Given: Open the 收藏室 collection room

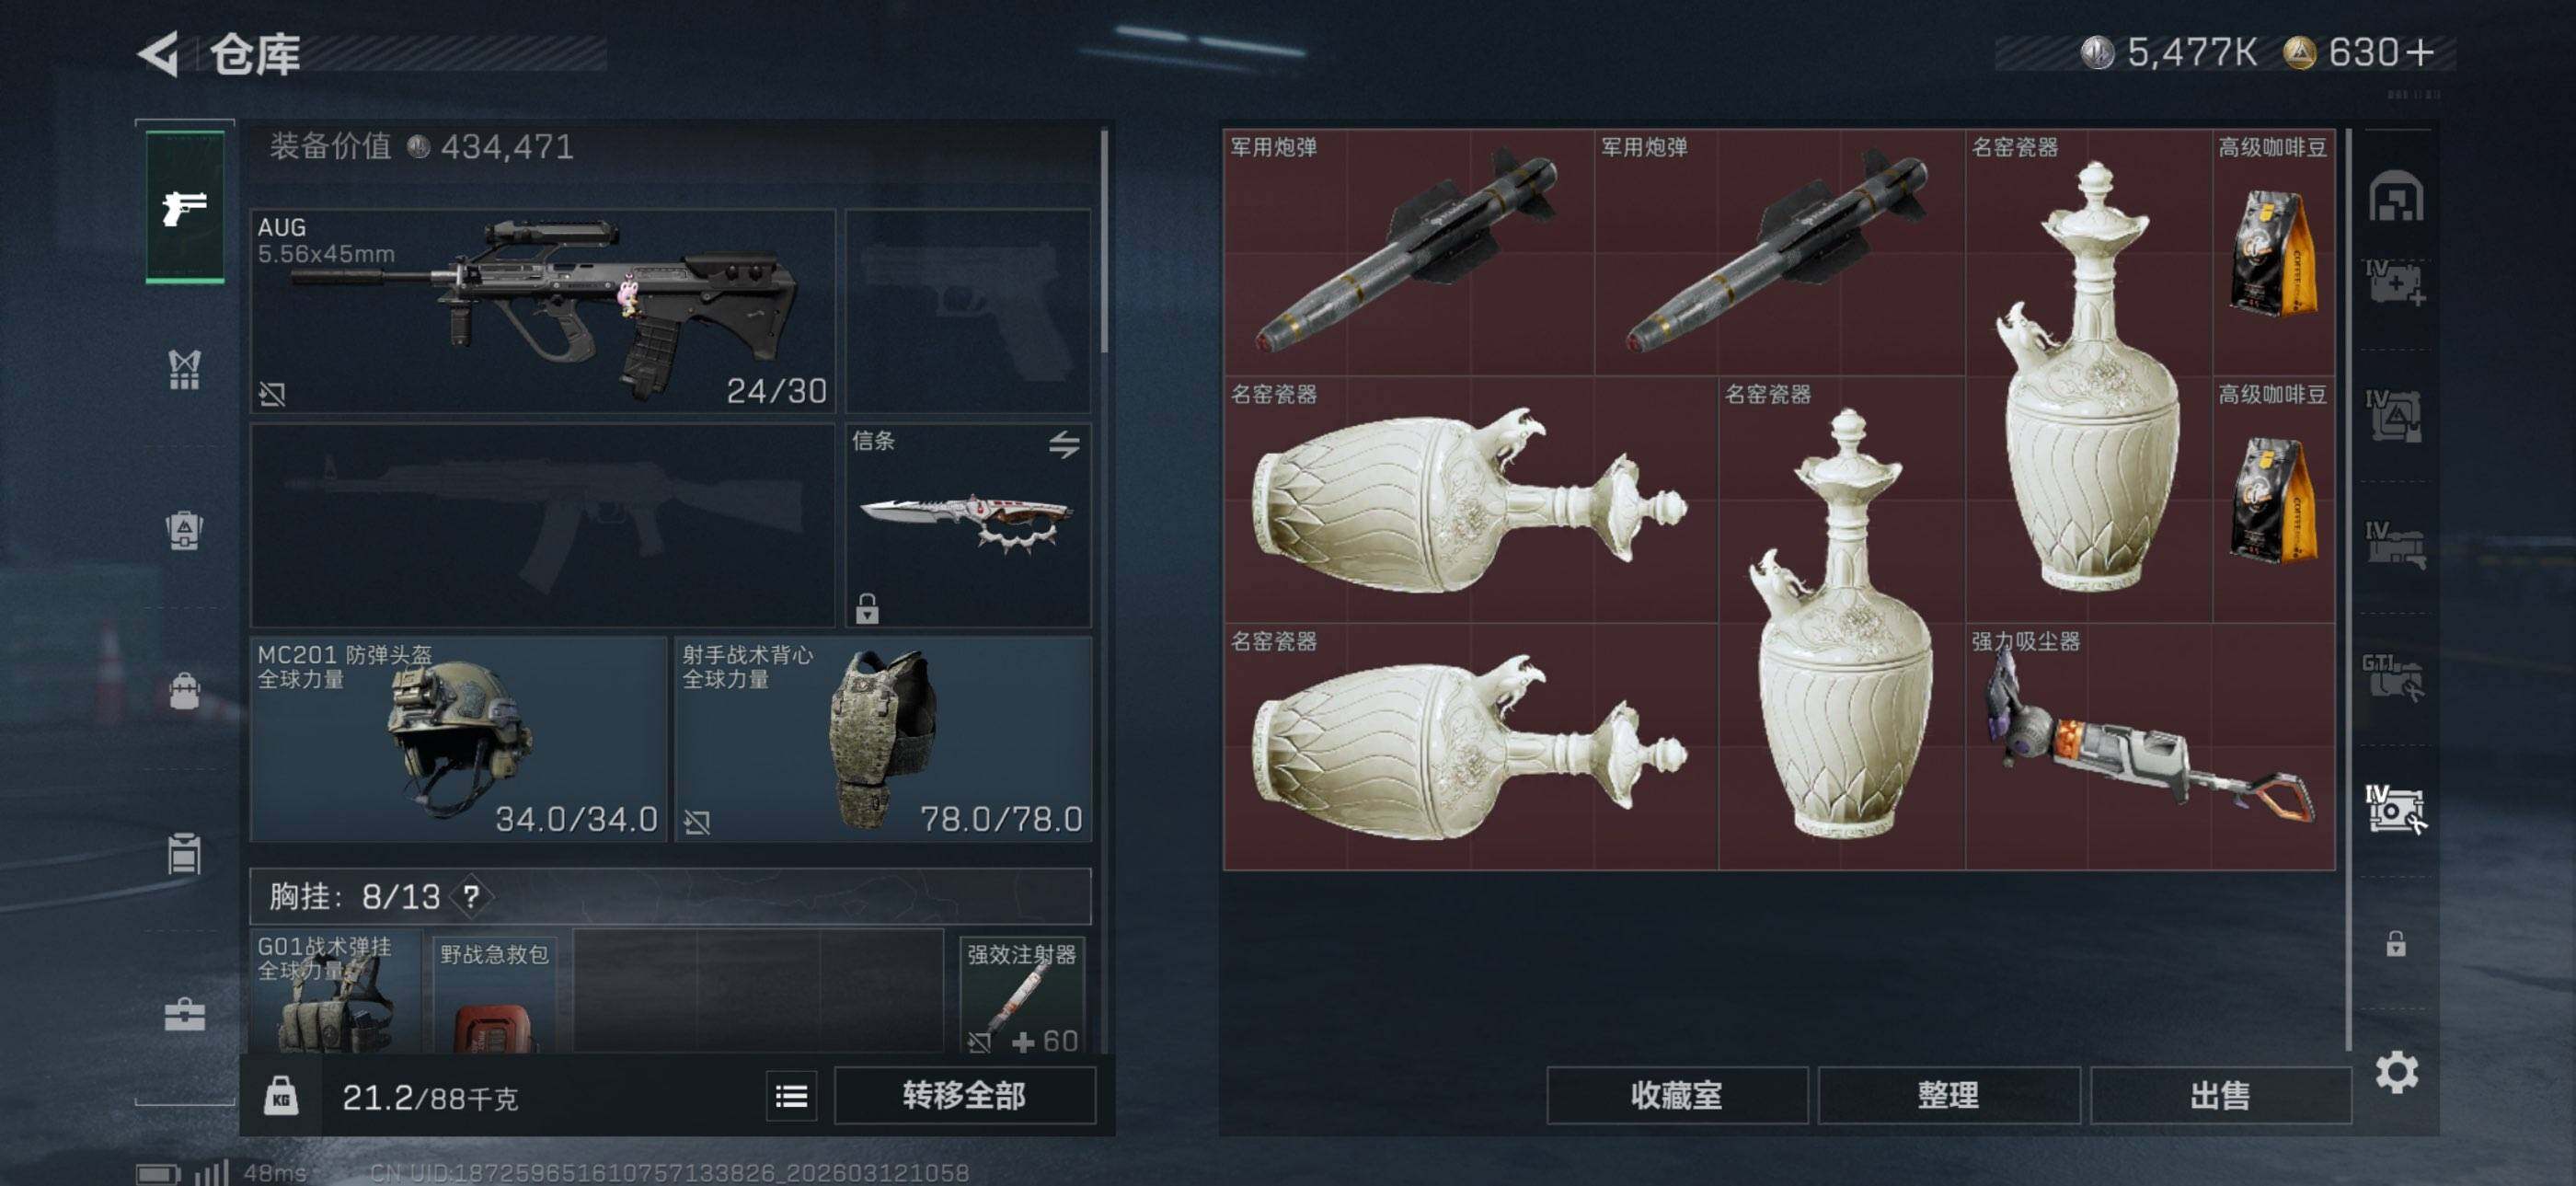Looking at the screenshot, I should tap(1677, 1096).
